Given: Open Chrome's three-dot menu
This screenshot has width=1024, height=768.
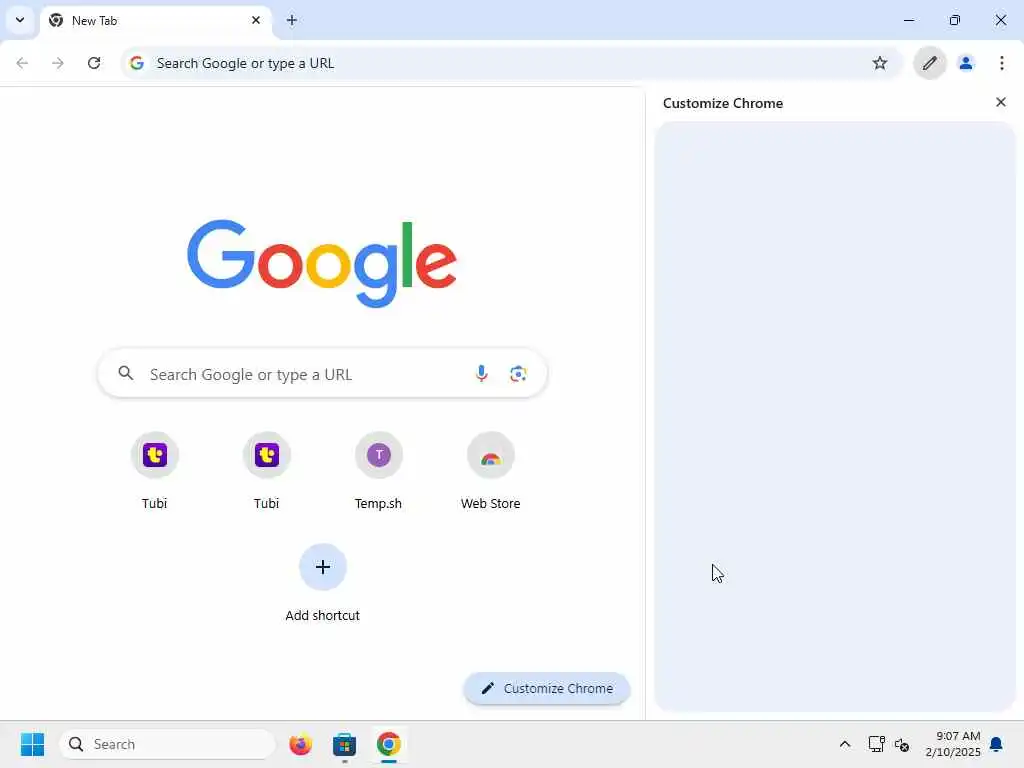Looking at the screenshot, I should pos(1001,63).
